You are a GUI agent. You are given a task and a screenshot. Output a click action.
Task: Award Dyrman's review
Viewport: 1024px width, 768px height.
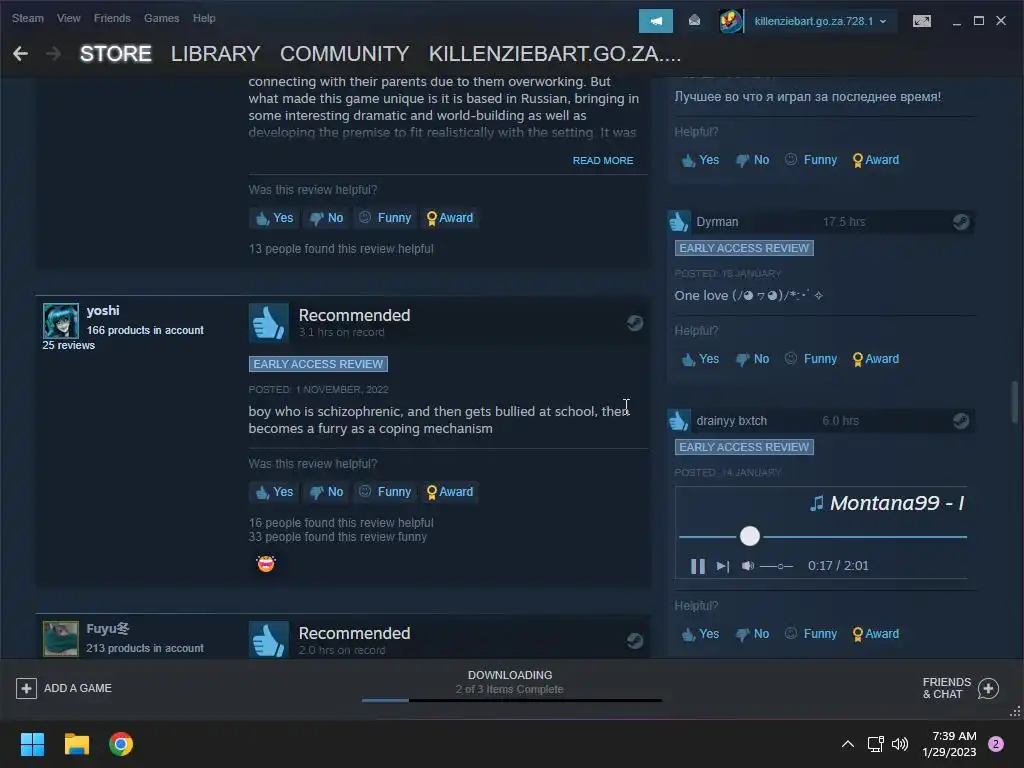point(876,359)
